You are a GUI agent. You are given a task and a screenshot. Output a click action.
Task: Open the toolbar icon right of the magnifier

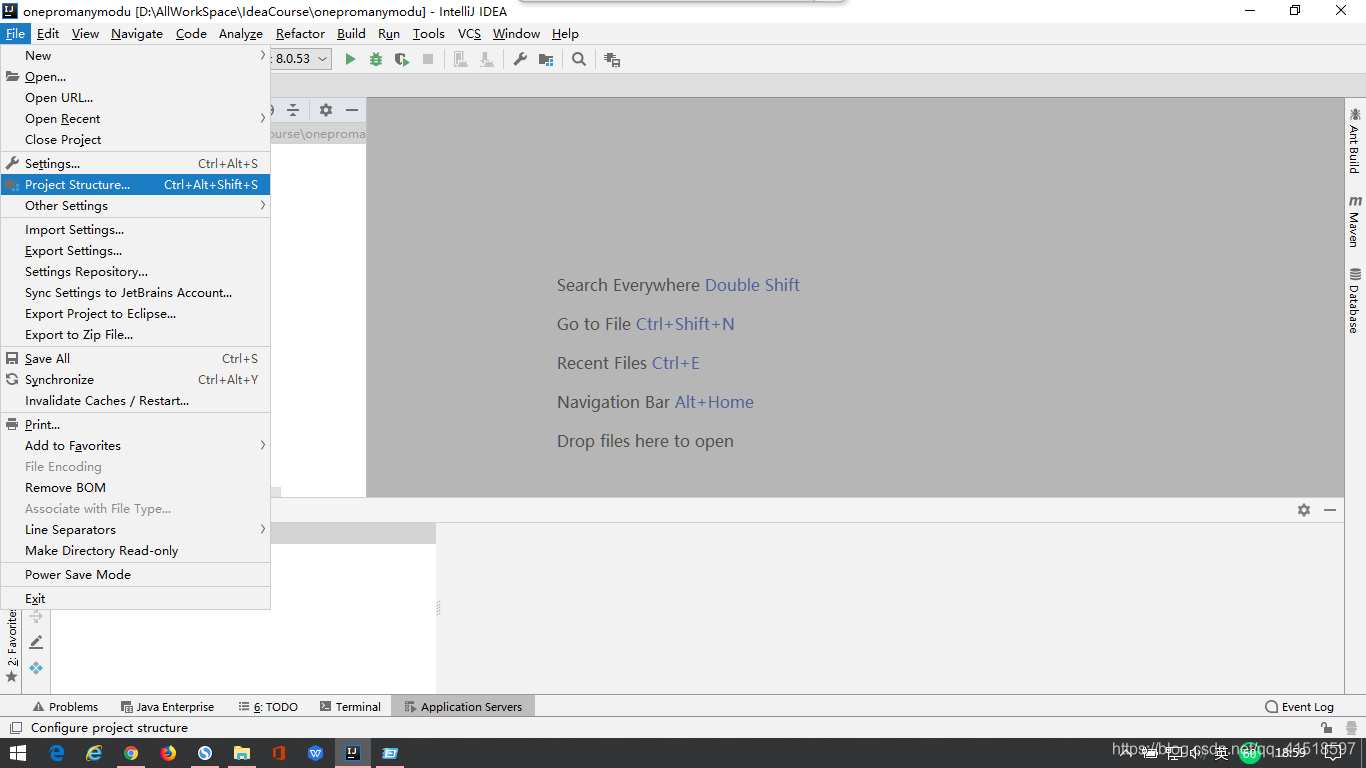612,59
